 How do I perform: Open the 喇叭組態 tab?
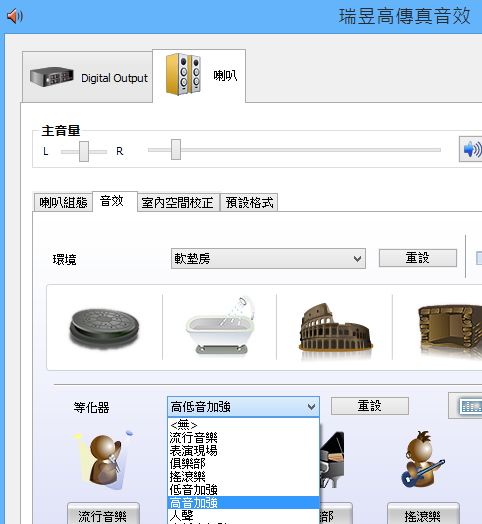(63, 203)
